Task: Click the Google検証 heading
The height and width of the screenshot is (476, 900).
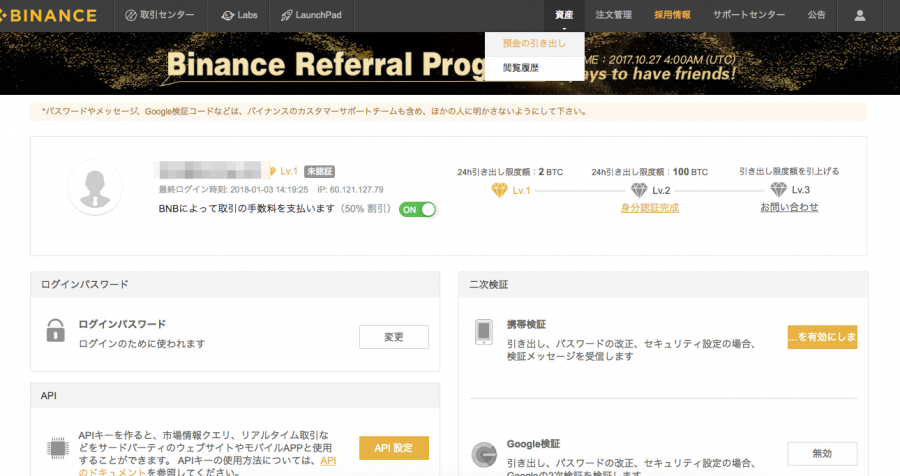Action: (x=533, y=444)
